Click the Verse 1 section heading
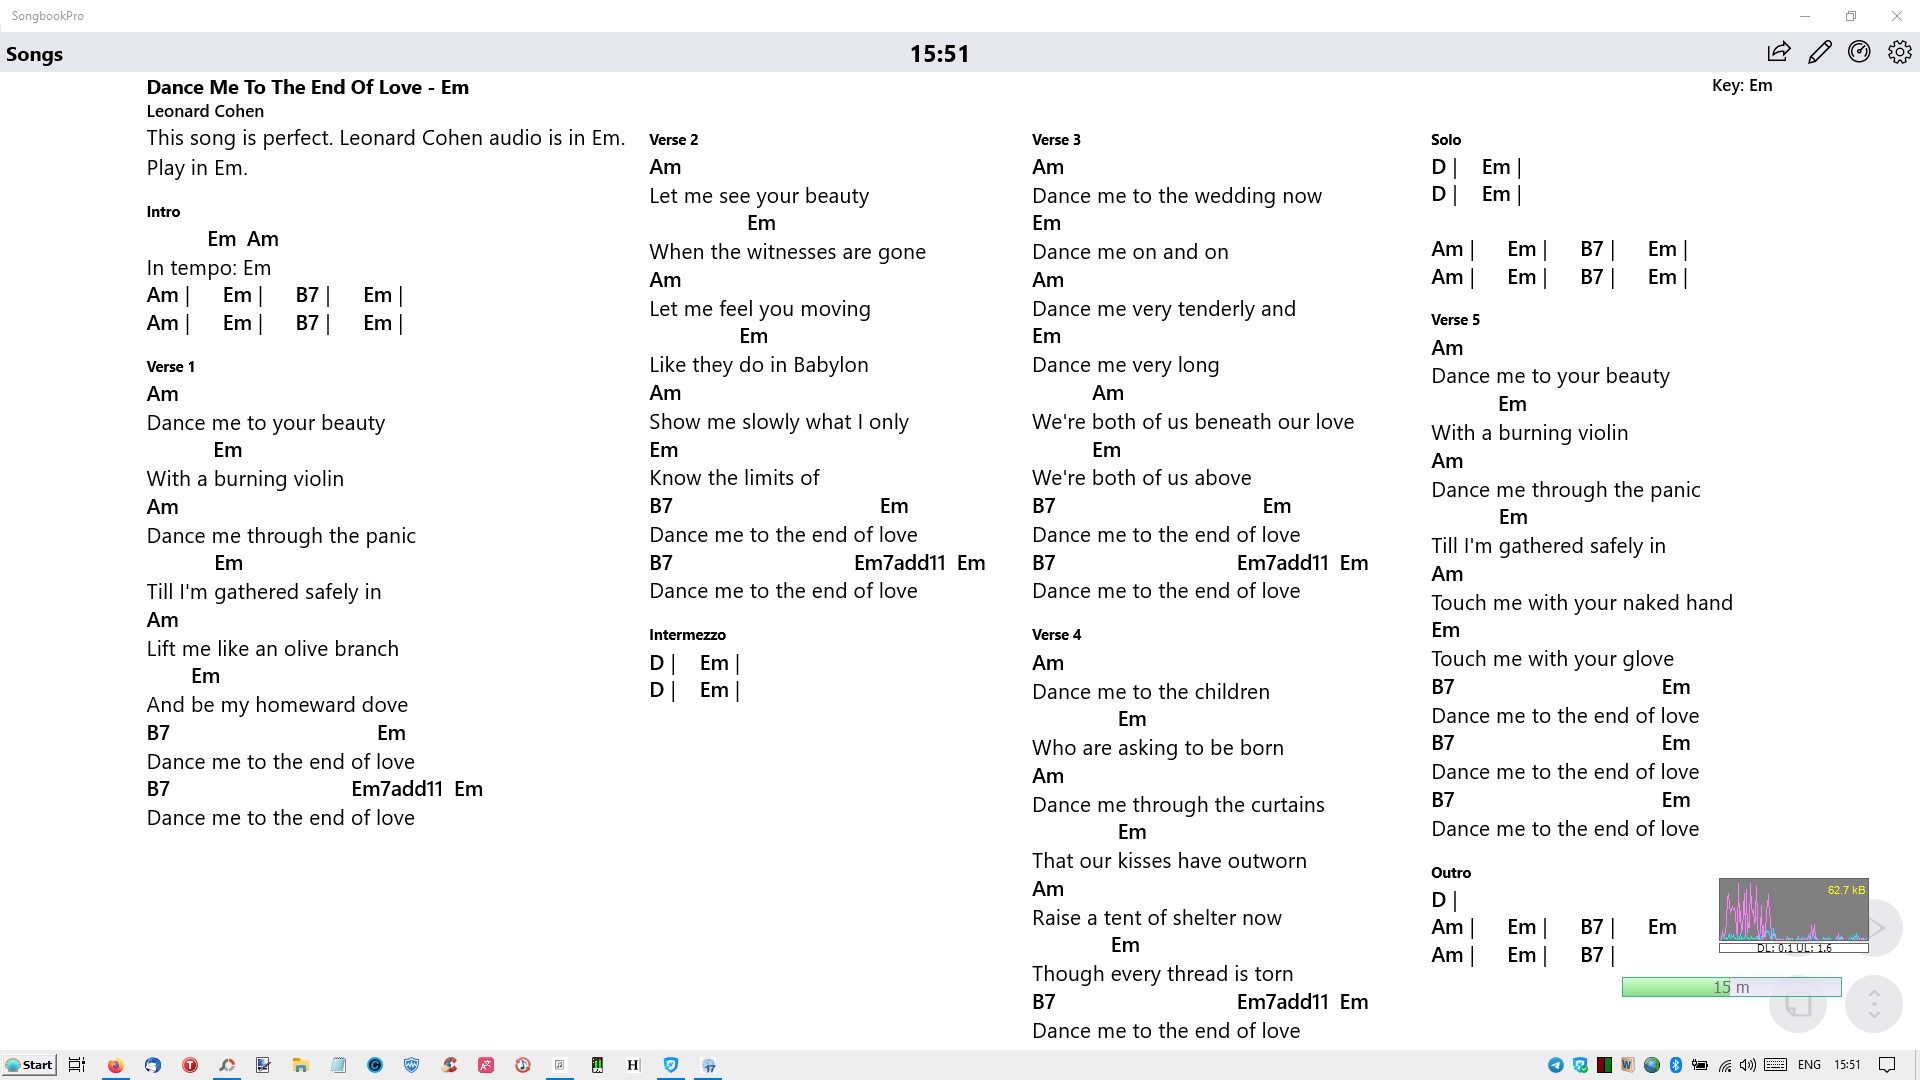The width and height of the screenshot is (1920, 1080). point(170,367)
